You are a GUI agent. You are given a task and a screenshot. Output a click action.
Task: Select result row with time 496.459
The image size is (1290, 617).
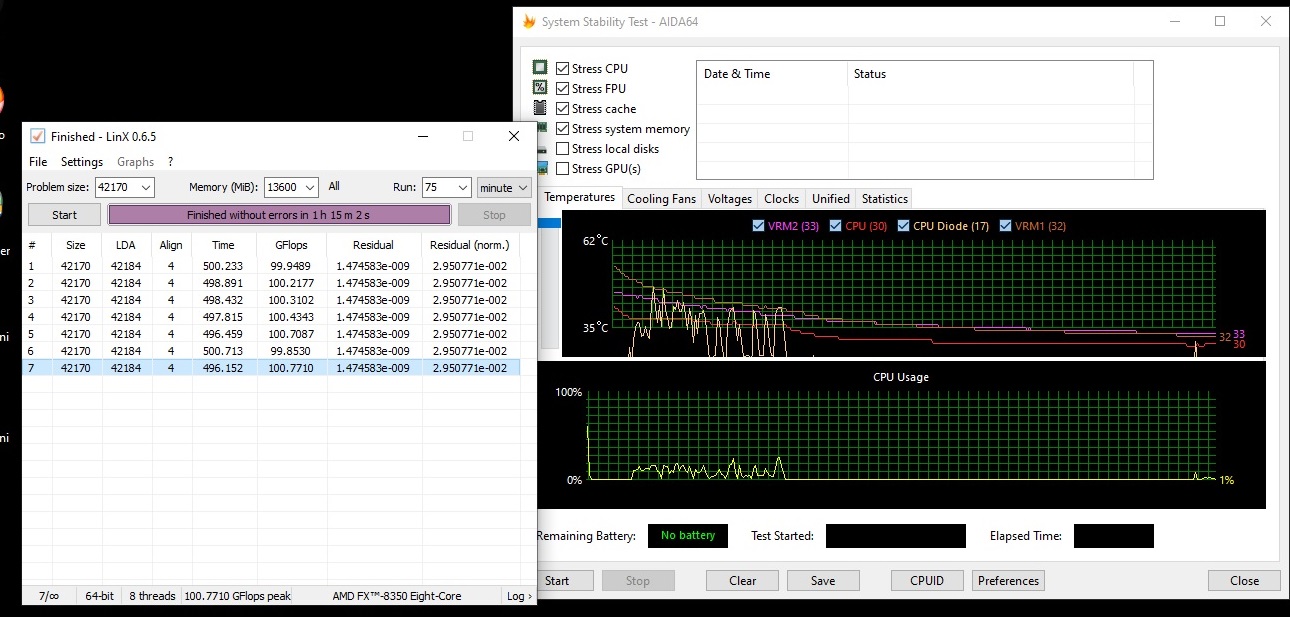pos(271,334)
